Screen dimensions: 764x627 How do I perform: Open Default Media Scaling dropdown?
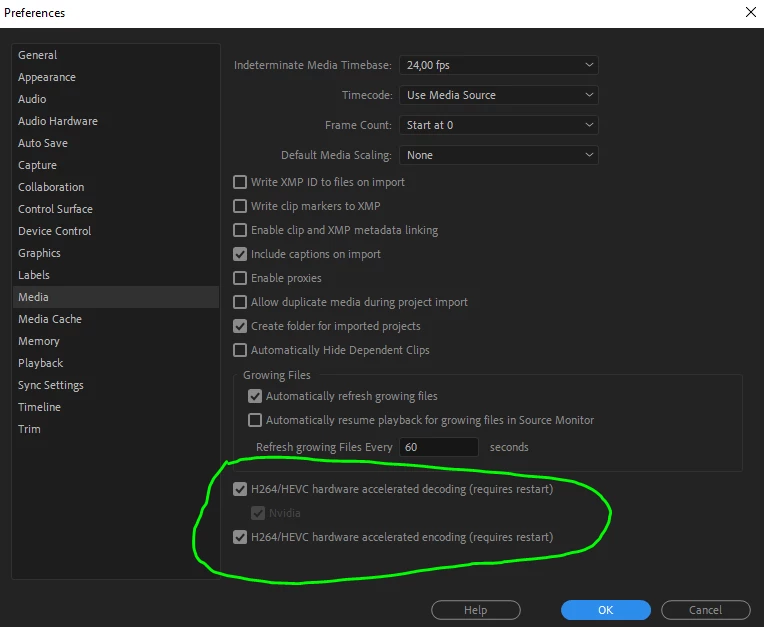498,155
